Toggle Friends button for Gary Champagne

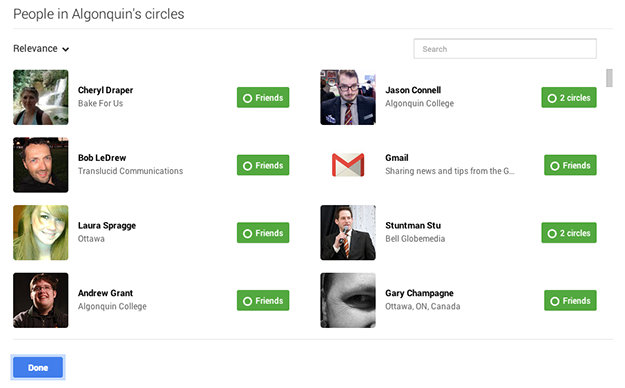(x=570, y=300)
